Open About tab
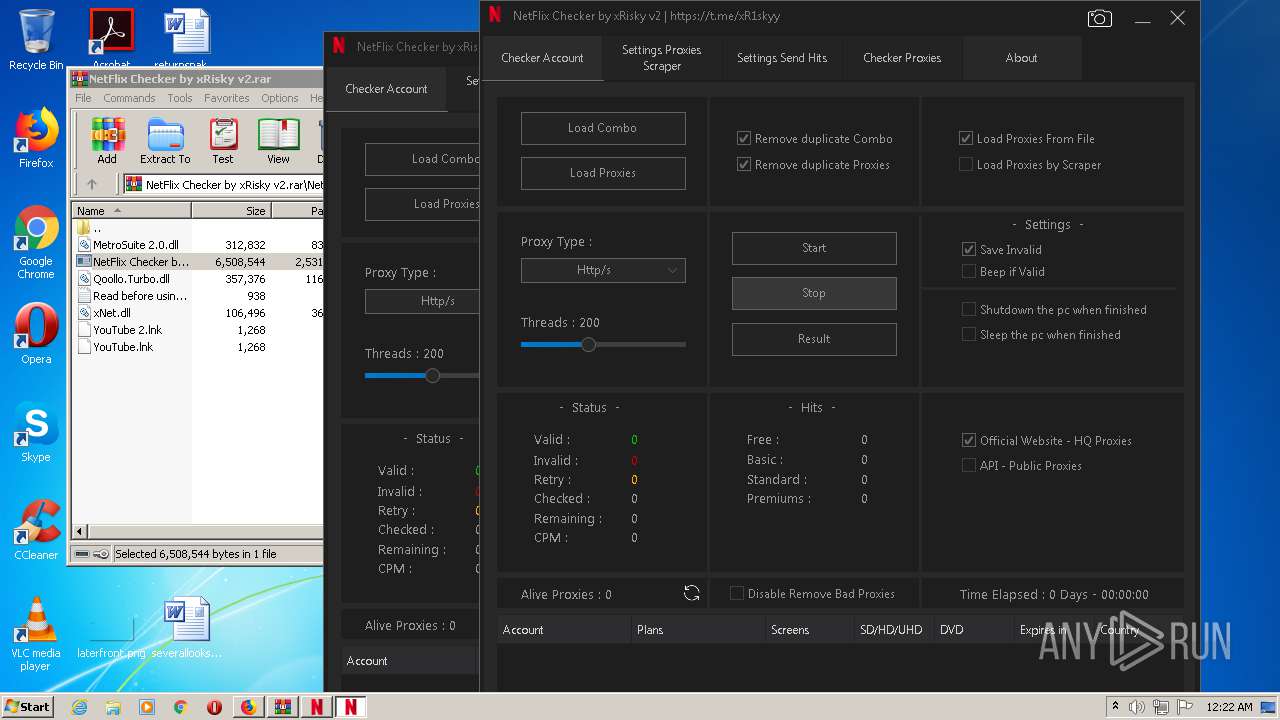Image resolution: width=1280 pixels, height=720 pixels. coord(1021,58)
